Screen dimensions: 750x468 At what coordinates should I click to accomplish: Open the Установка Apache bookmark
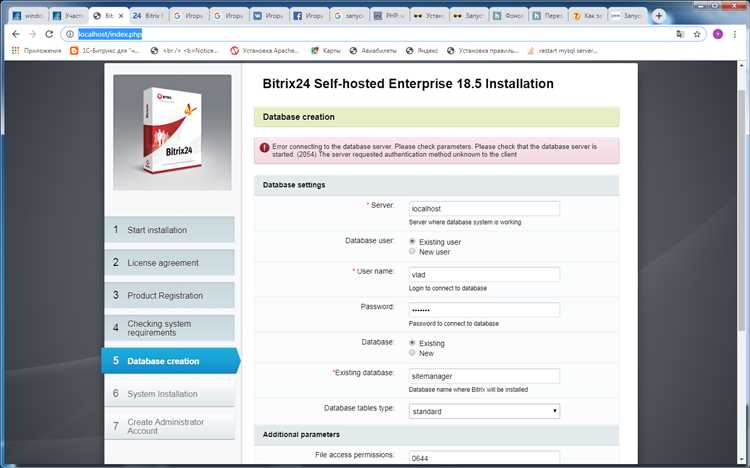click(264, 50)
